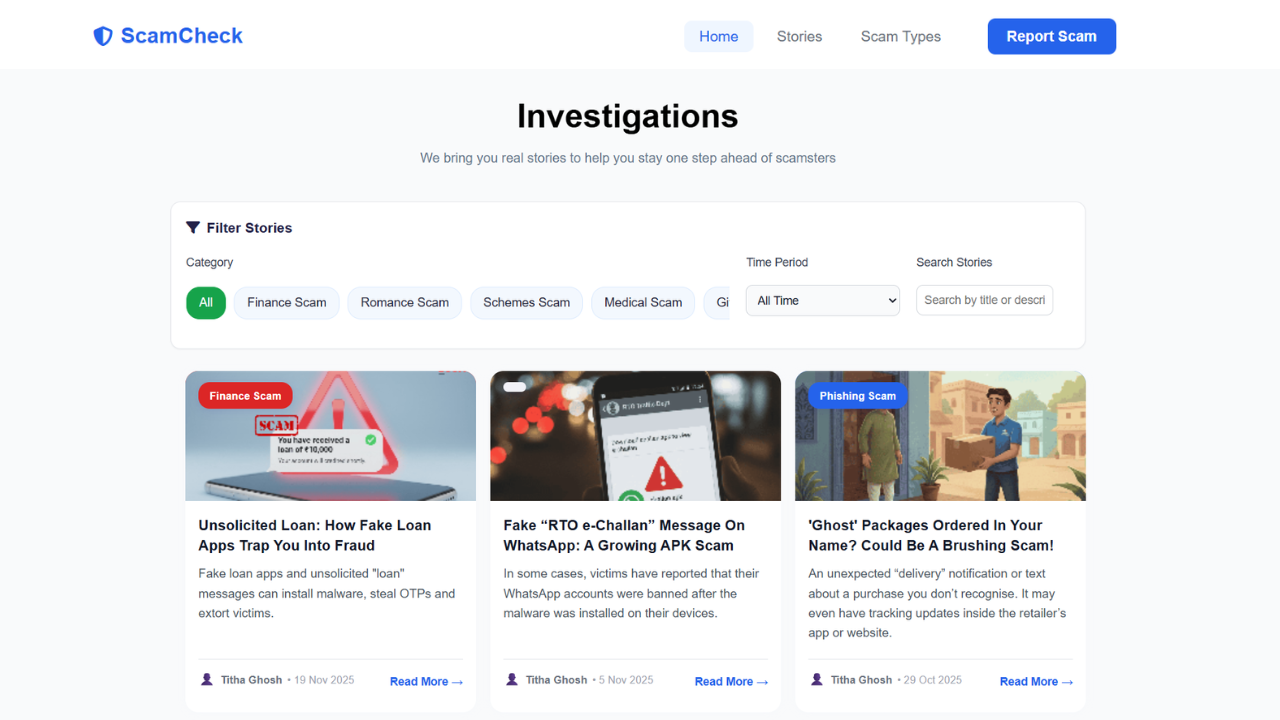Screen dimensions: 1280x720
Task: Select the Schemes Scam category chip
Action: (x=527, y=302)
